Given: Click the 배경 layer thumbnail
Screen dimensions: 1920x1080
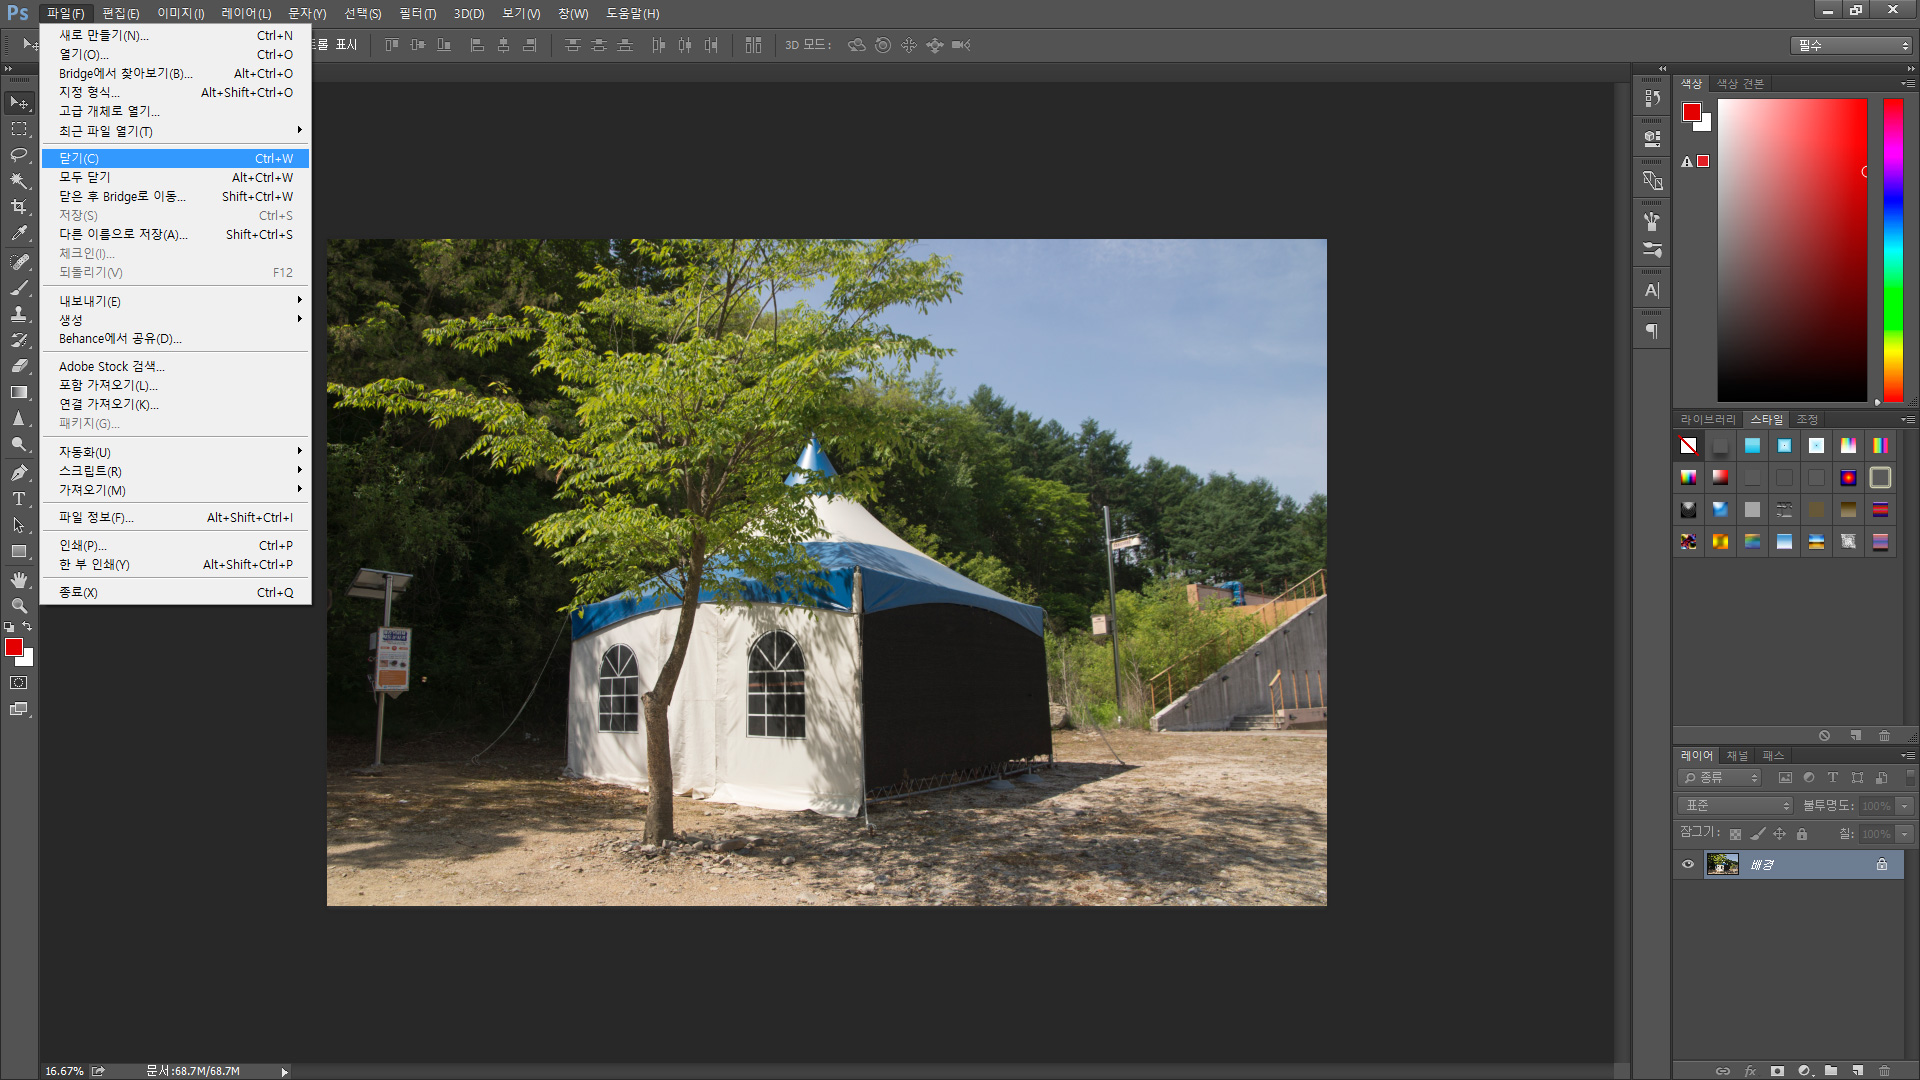Looking at the screenshot, I should click(1721, 865).
